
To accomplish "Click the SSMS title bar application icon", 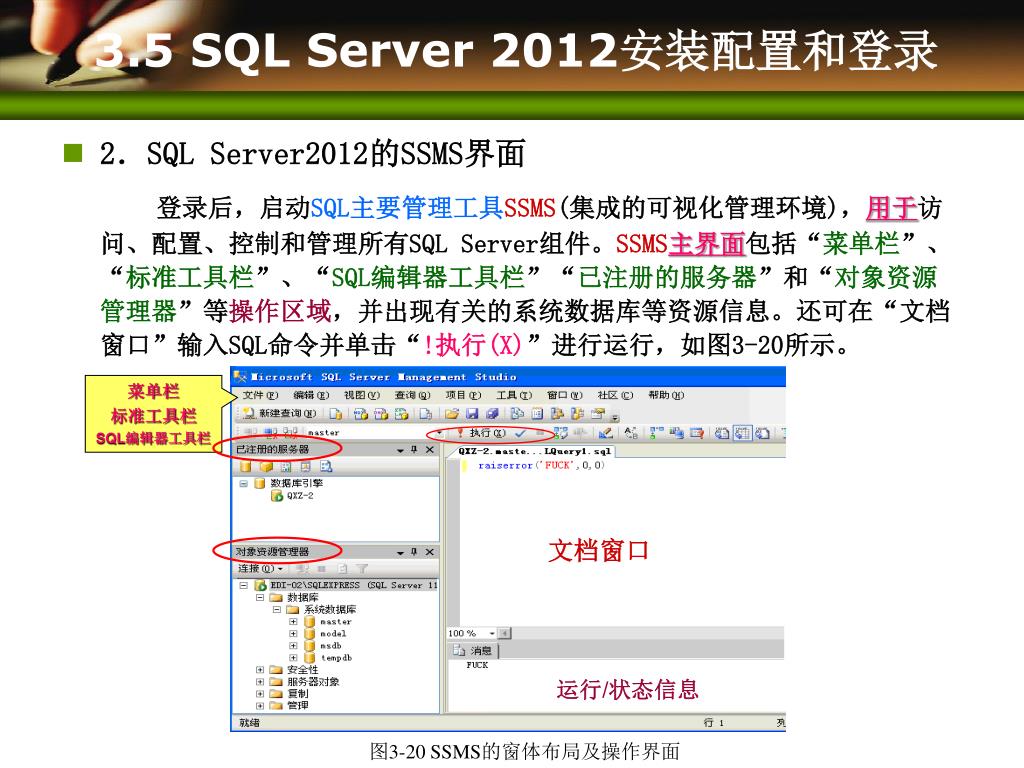I will pos(240,377).
